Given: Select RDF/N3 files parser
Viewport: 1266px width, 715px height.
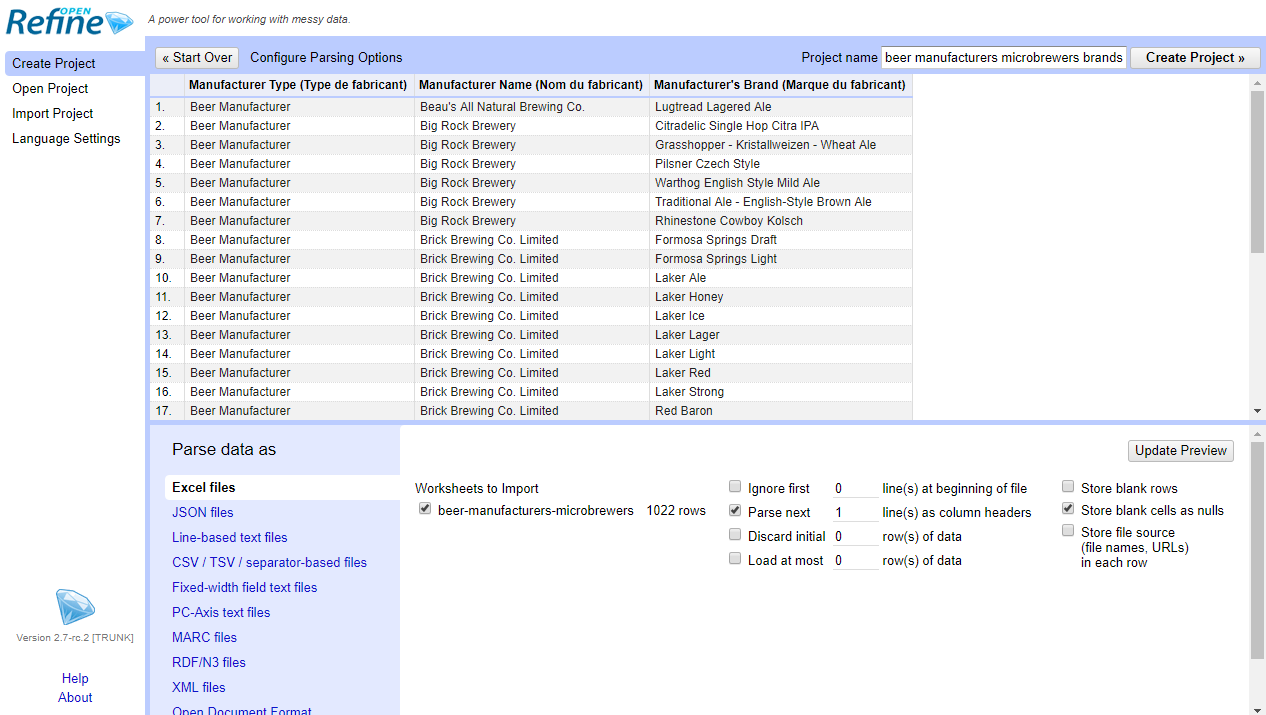Looking at the screenshot, I should pos(209,662).
